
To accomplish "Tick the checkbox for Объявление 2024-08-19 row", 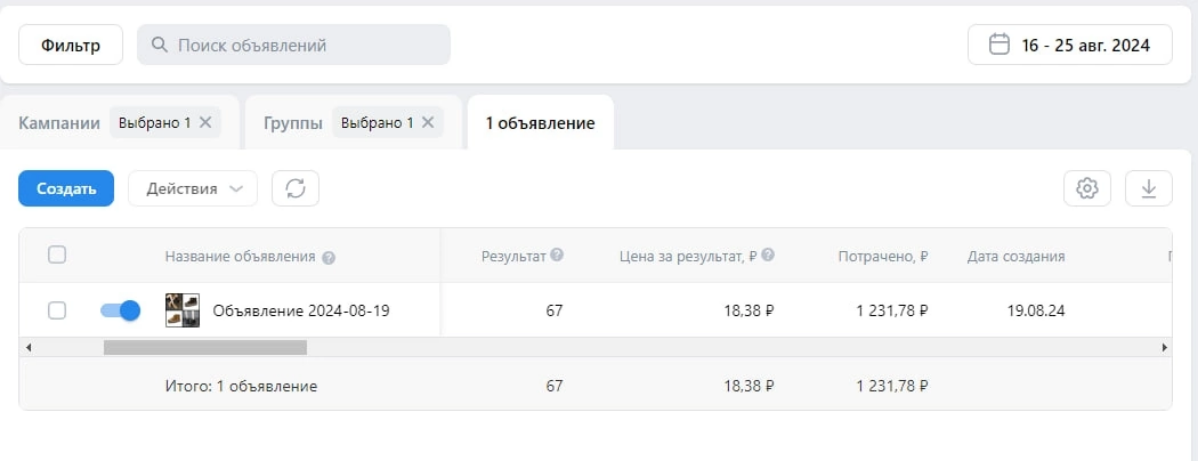I will coord(57,310).
